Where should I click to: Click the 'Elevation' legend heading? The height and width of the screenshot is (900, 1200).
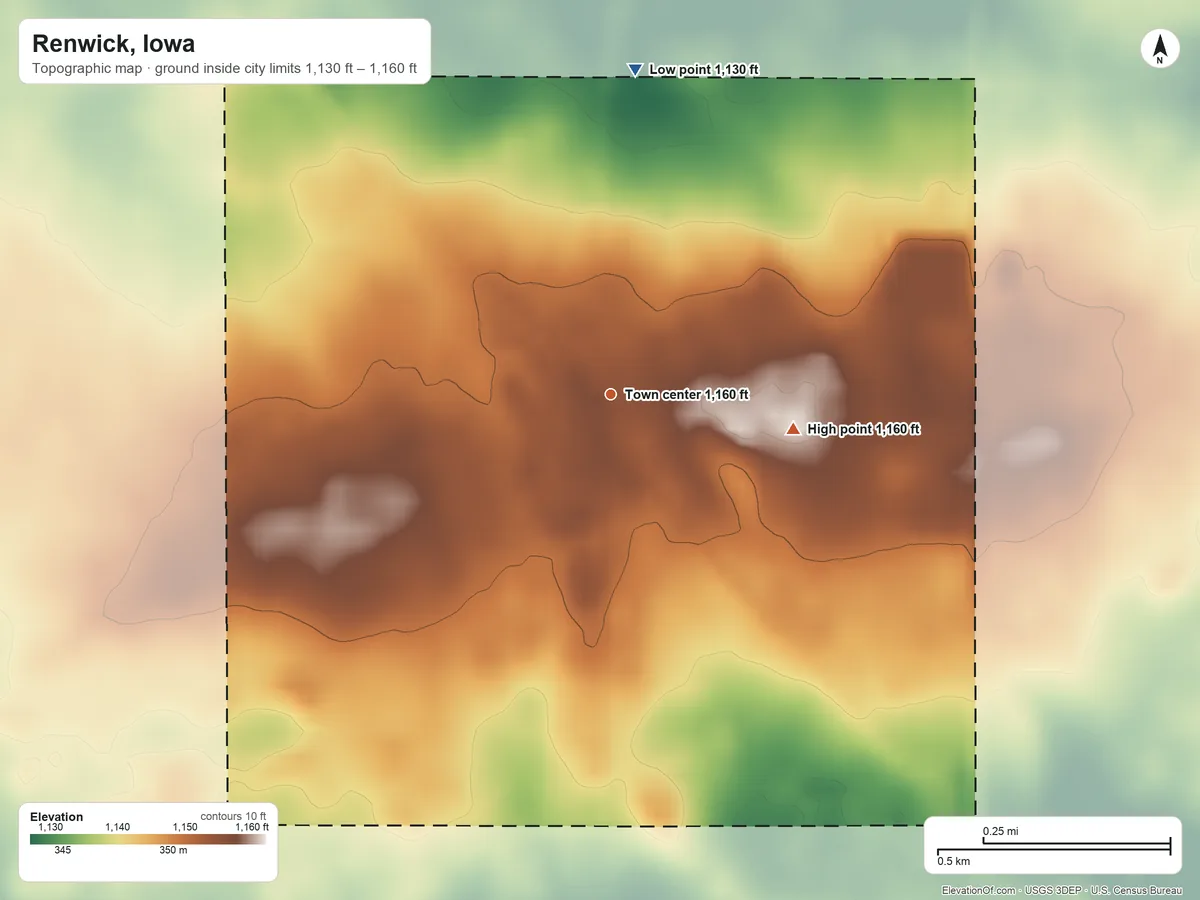(57, 817)
